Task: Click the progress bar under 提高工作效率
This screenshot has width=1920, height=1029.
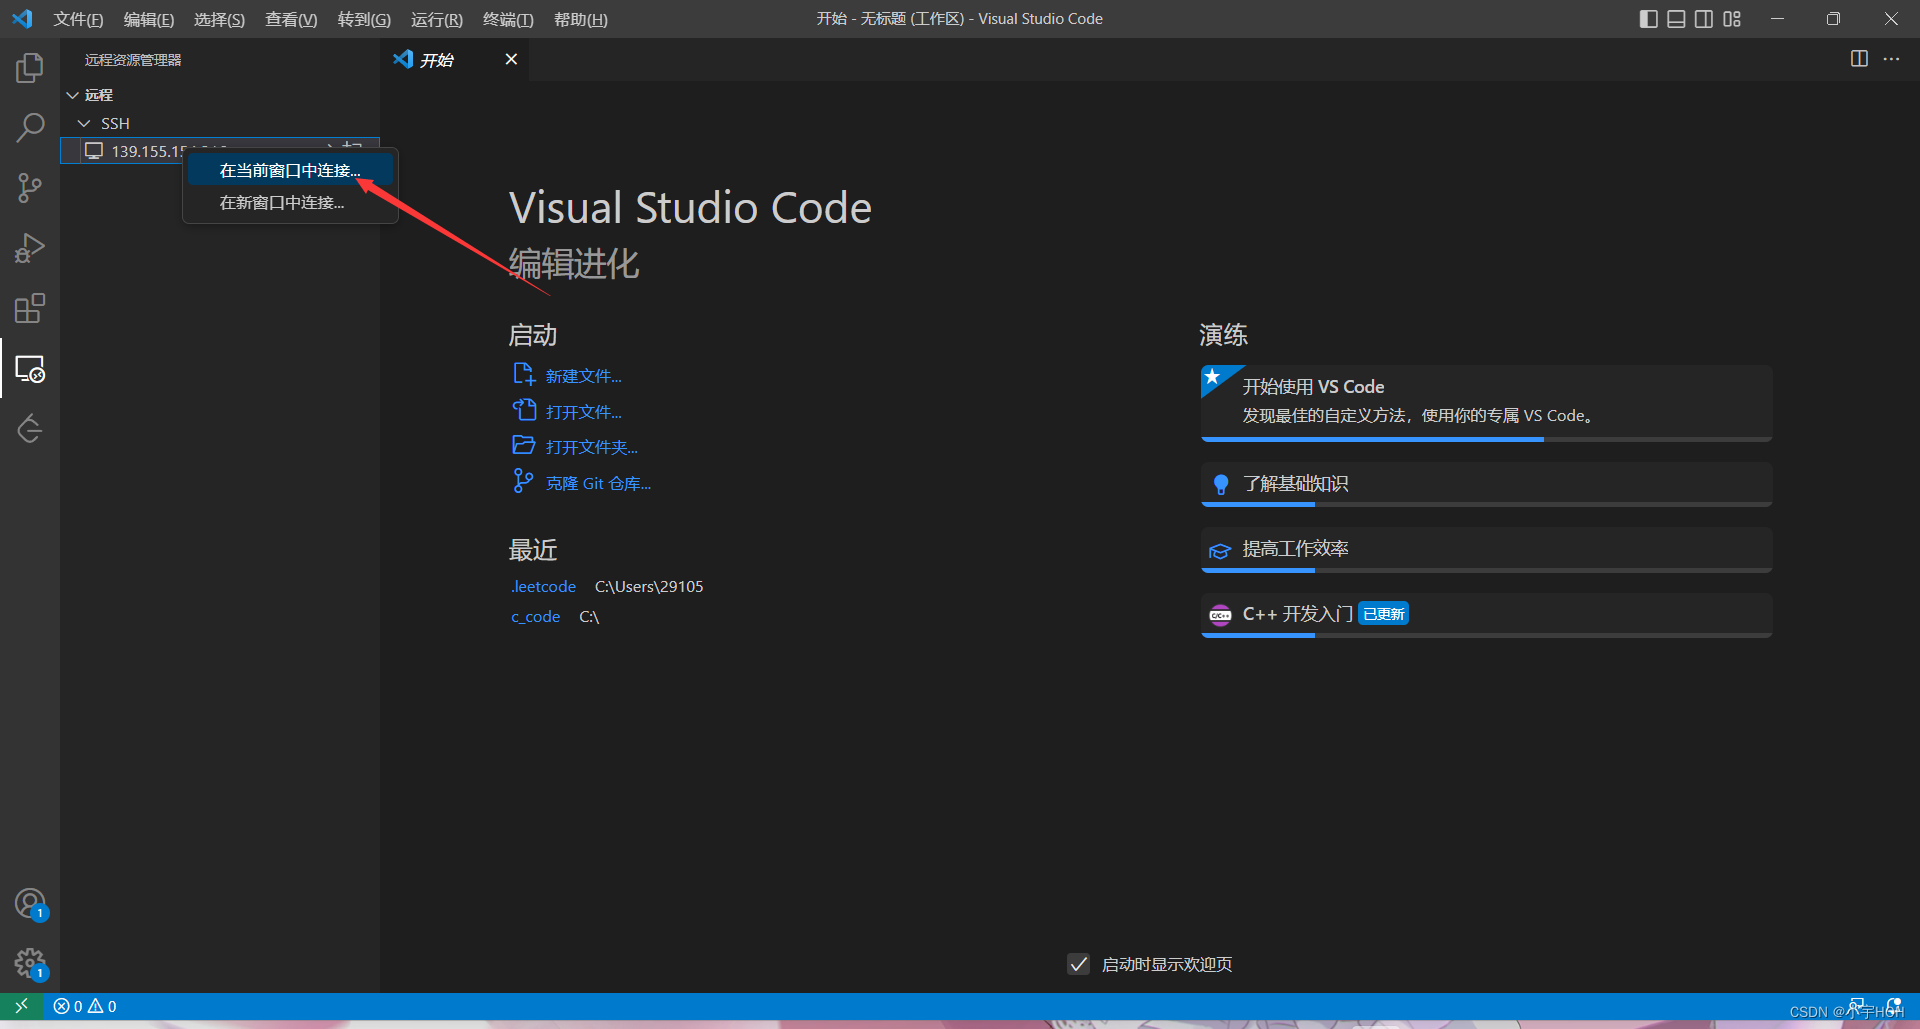Action: pyautogui.click(x=1486, y=570)
